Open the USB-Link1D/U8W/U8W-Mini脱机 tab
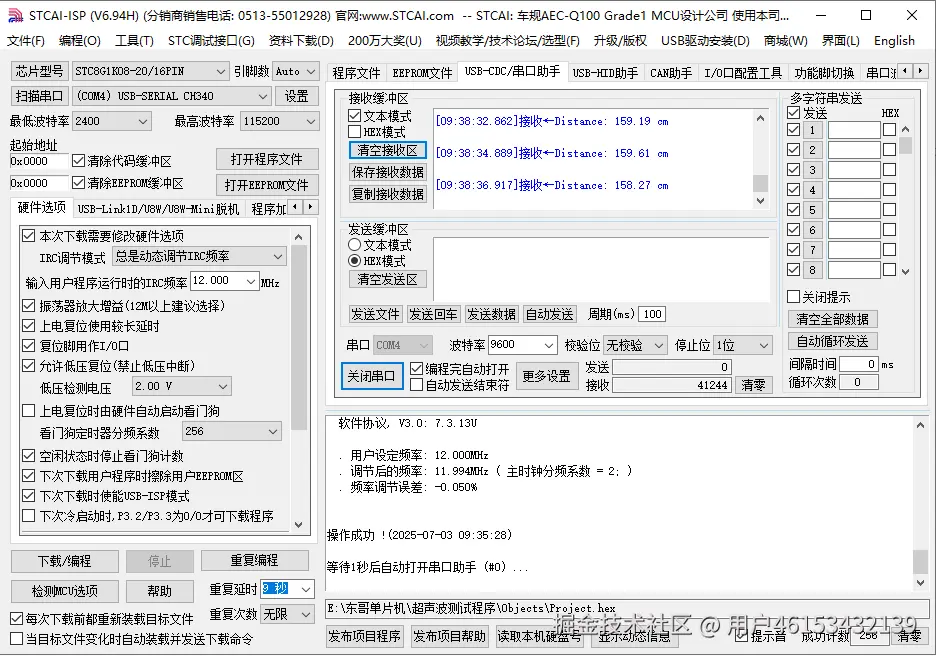The height and width of the screenshot is (657, 936). point(158,209)
